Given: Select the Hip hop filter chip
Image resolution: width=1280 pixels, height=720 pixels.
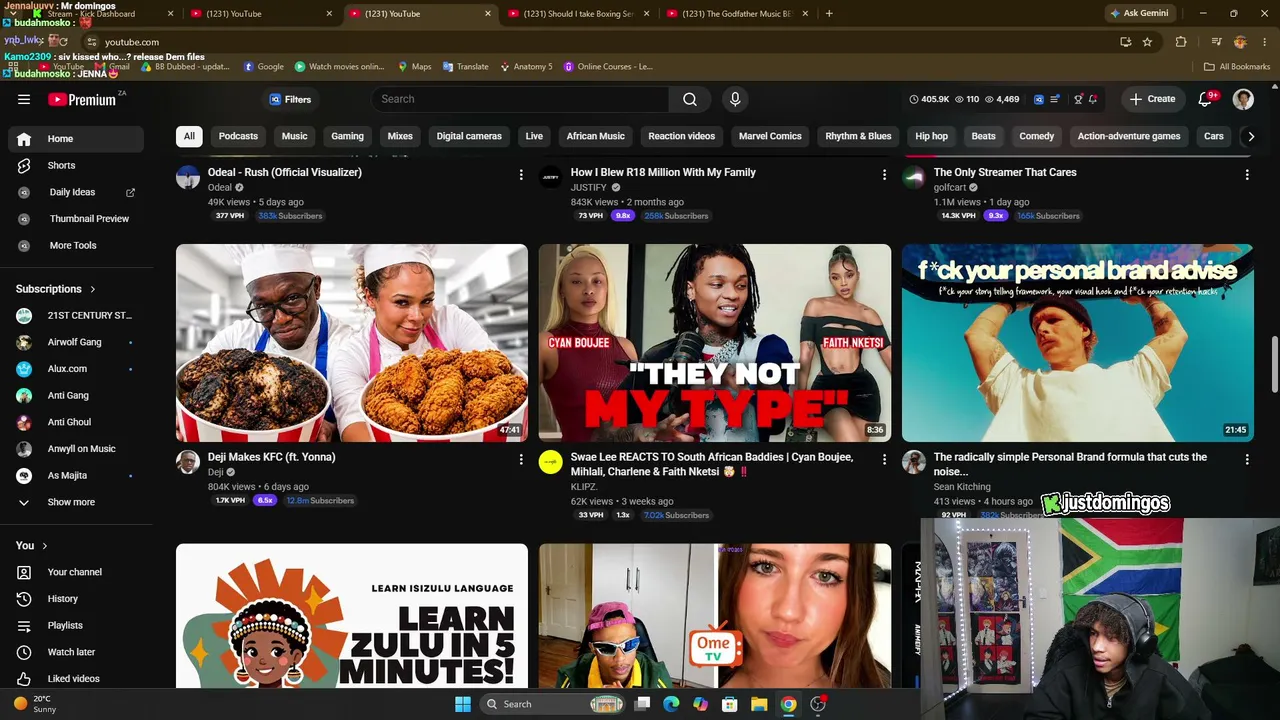Looking at the screenshot, I should (x=931, y=136).
